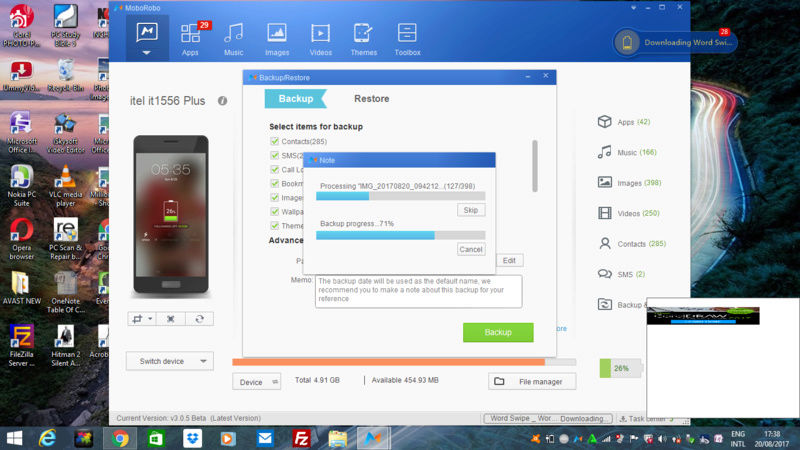800x450 pixels.
Task: Switch to the Backup tab
Action: point(295,98)
